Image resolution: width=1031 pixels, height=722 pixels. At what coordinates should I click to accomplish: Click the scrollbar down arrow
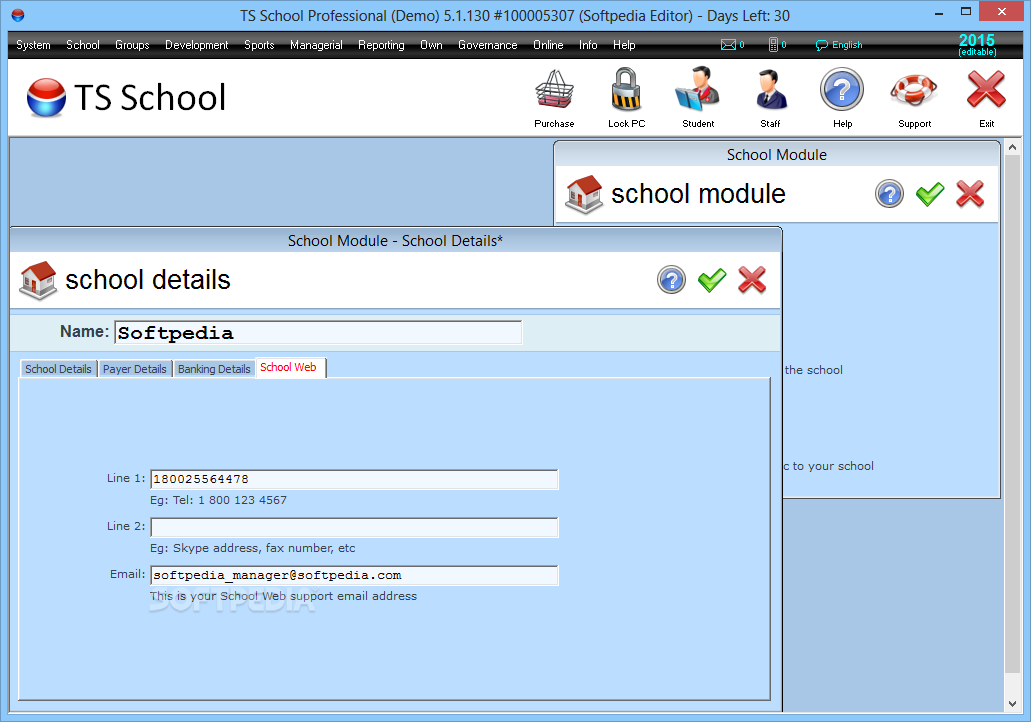click(1013, 704)
